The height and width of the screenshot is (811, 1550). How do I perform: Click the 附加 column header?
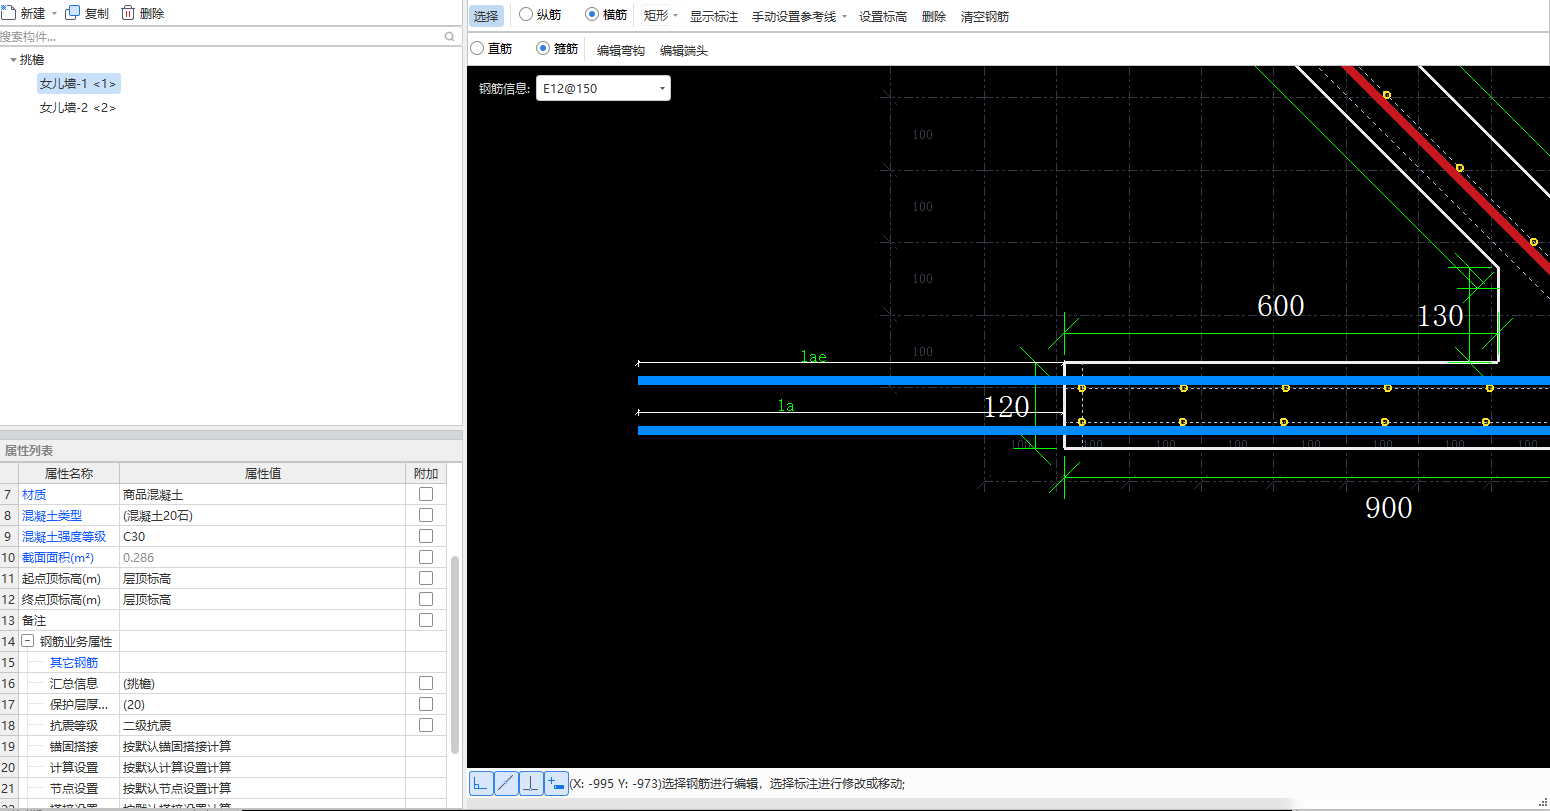426,473
